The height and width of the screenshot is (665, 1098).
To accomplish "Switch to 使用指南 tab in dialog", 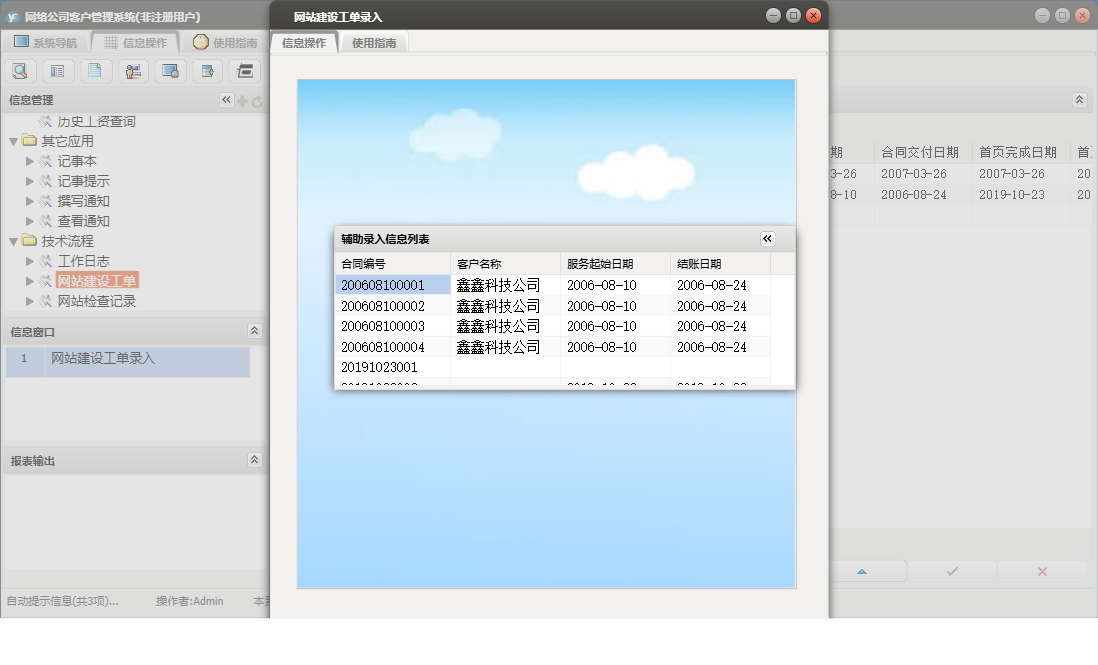I will pyautogui.click(x=374, y=43).
